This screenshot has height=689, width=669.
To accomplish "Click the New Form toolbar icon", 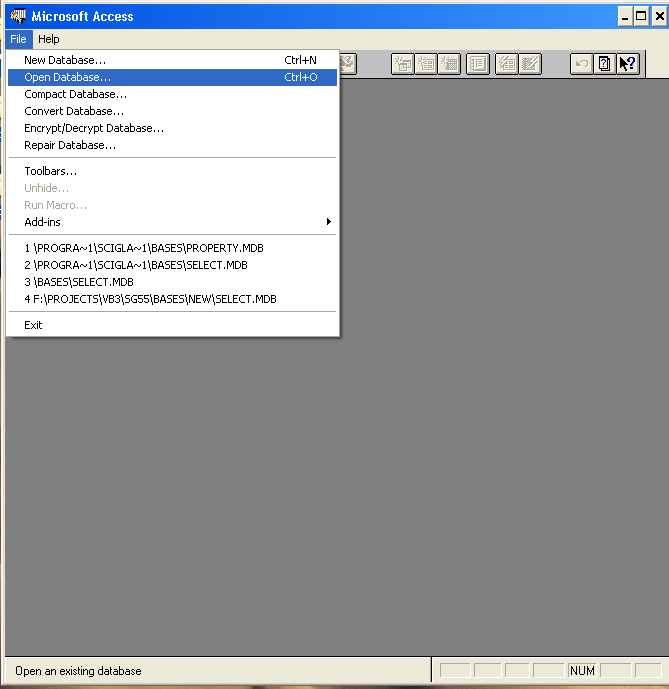I will coord(425,64).
